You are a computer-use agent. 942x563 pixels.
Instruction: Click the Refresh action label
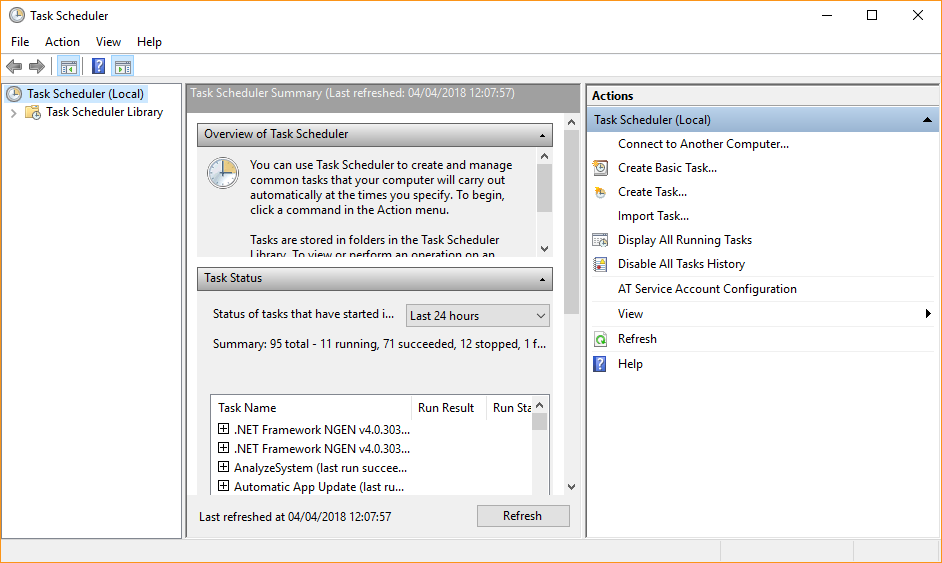point(637,339)
